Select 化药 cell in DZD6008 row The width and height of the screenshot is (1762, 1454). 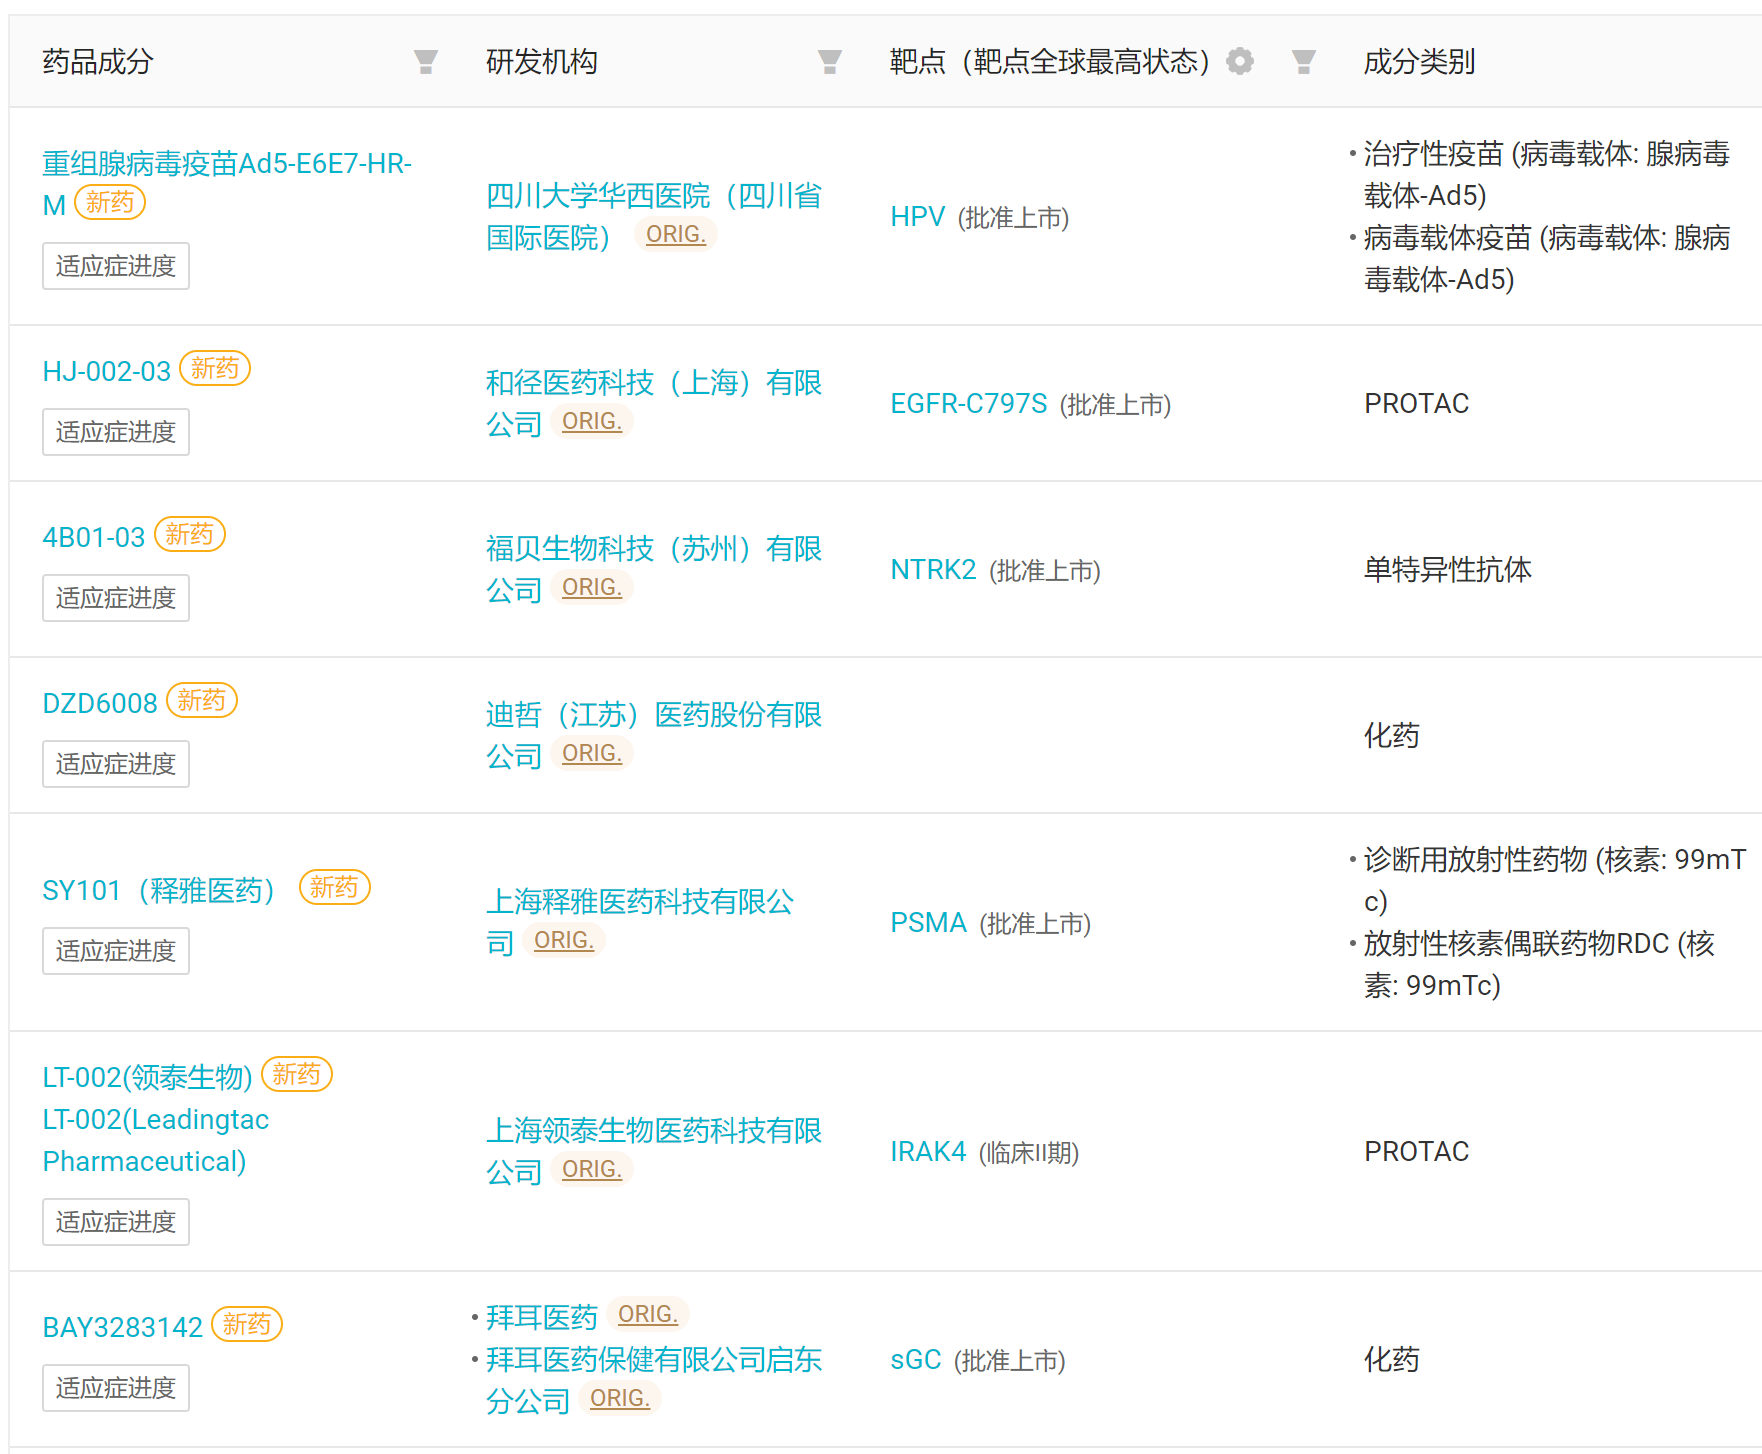click(x=1392, y=735)
